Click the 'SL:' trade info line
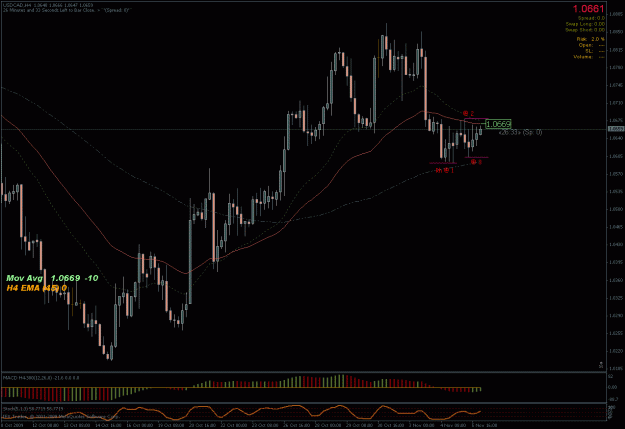 (x=595, y=51)
